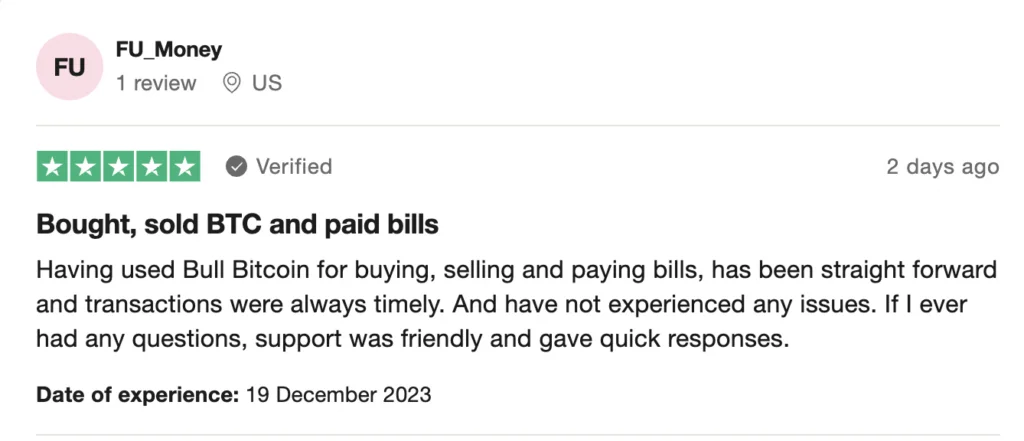Click the US country label
Viewport: 1024px width, 441px height.
tap(267, 83)
